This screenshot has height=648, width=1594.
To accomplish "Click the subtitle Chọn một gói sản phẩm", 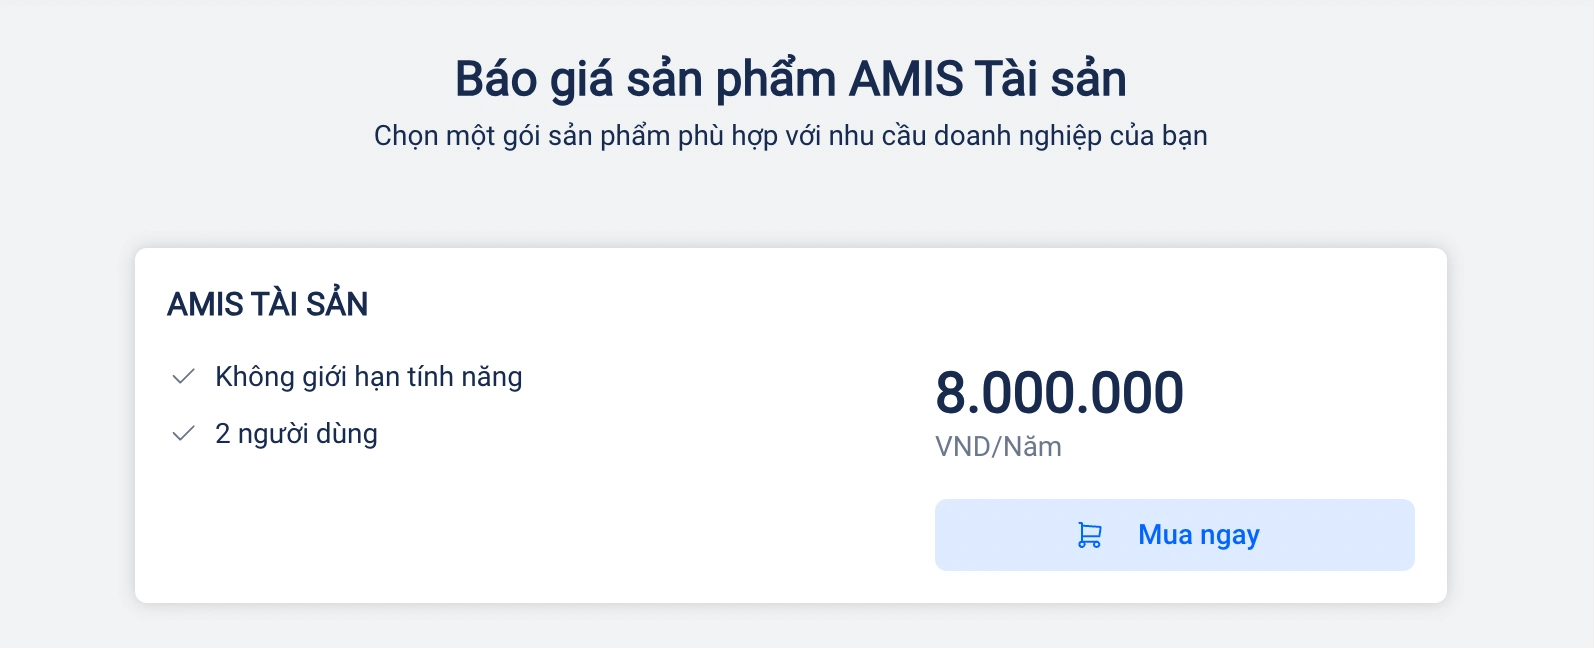I will [x=791, y=136].
